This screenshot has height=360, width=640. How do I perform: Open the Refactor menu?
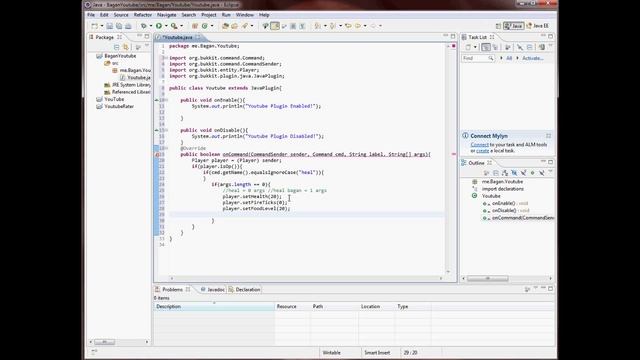[x=143, y=15]
